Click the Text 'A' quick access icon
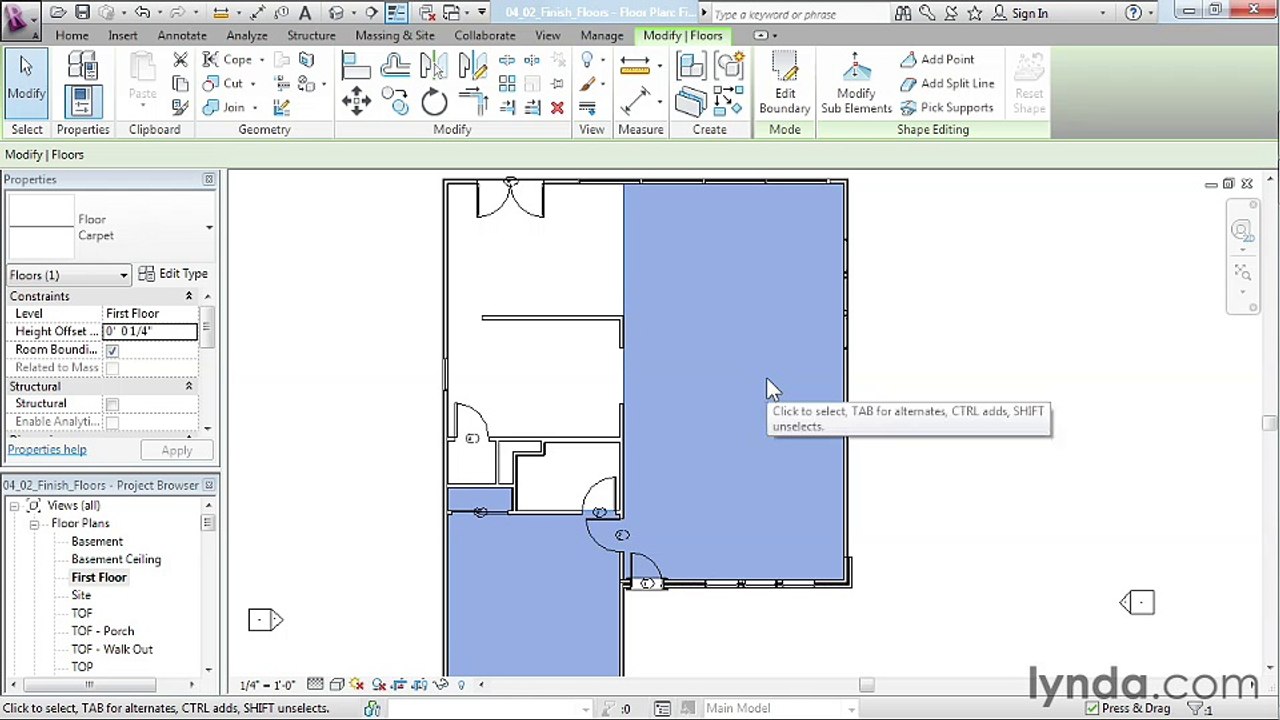 click(x=305, y=13)
